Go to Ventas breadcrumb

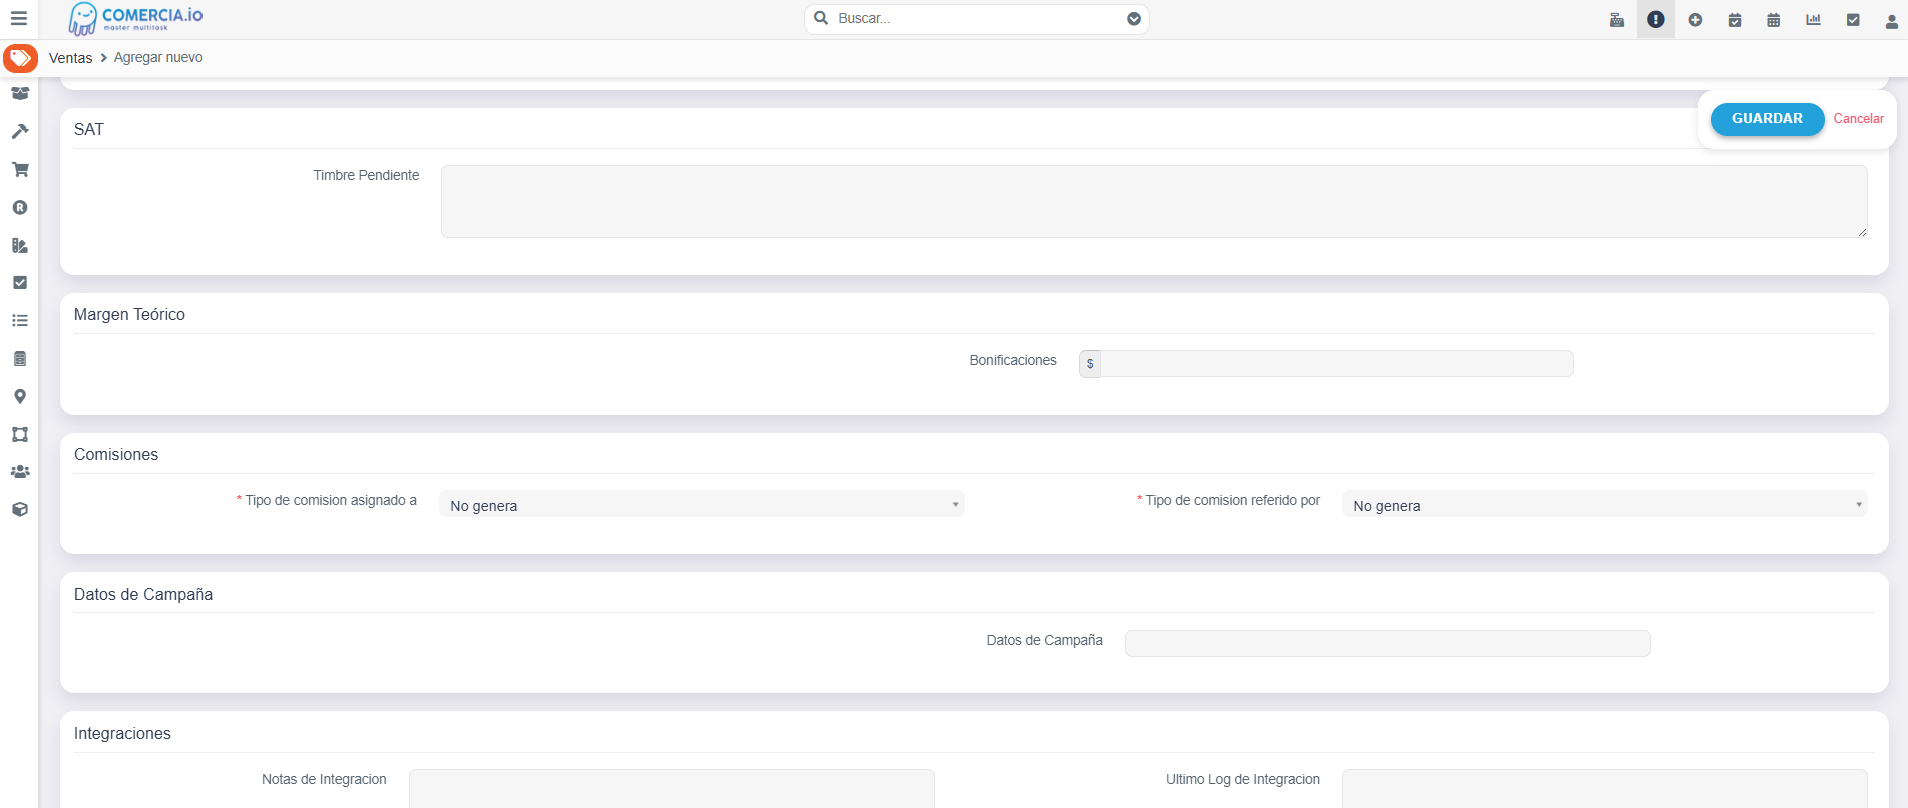click(x=70, y=58)
